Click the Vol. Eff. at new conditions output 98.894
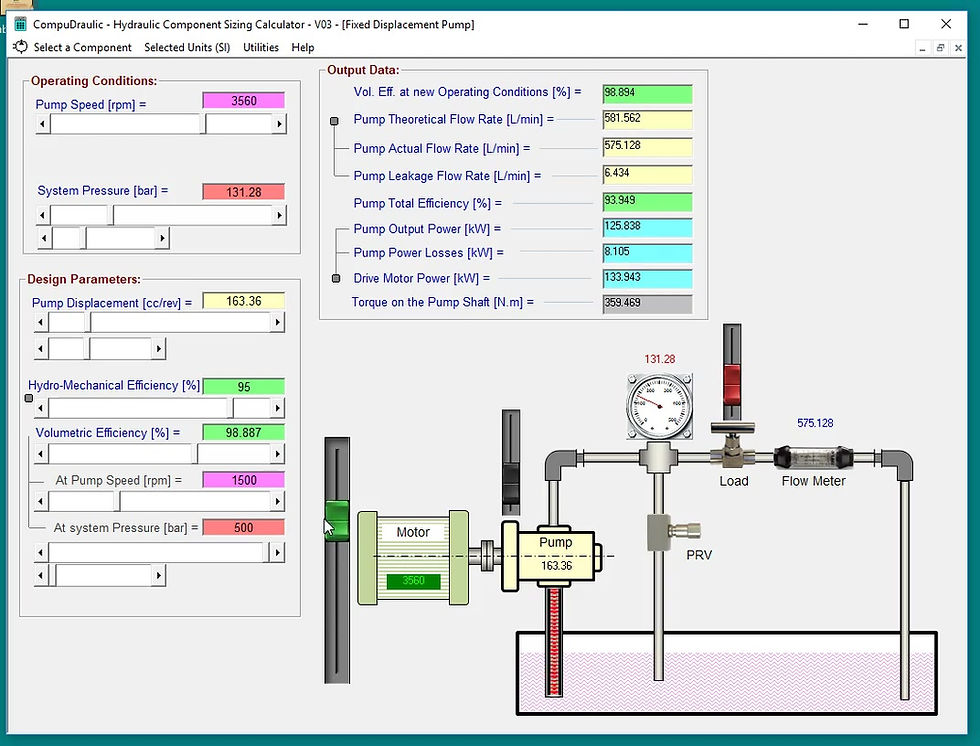This screenshot has width=980, height=746. (648, 94)
